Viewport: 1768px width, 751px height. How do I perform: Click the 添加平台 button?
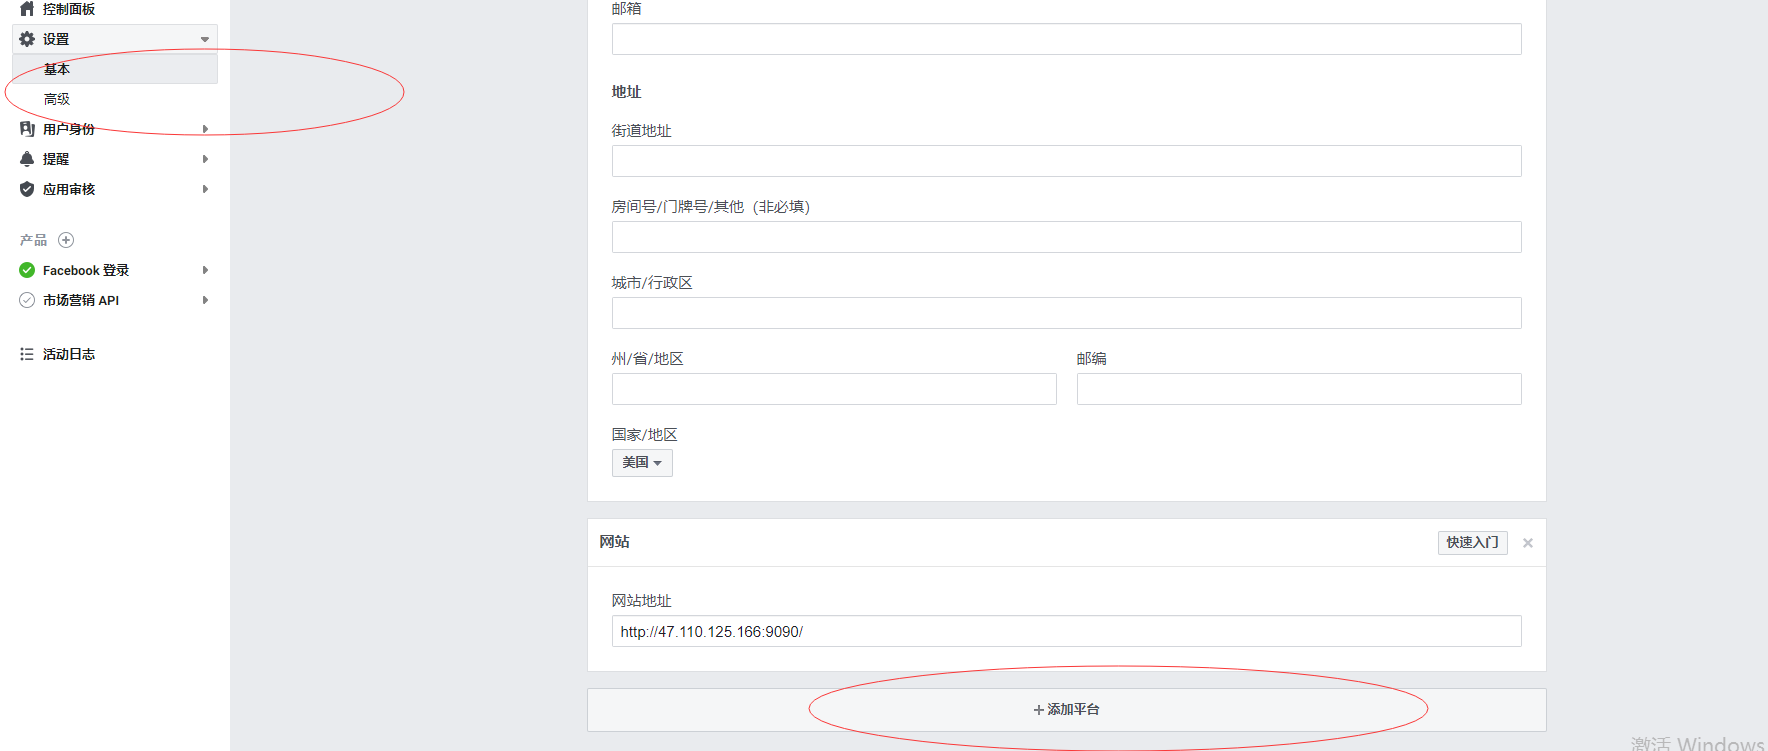coord(1066,710)
